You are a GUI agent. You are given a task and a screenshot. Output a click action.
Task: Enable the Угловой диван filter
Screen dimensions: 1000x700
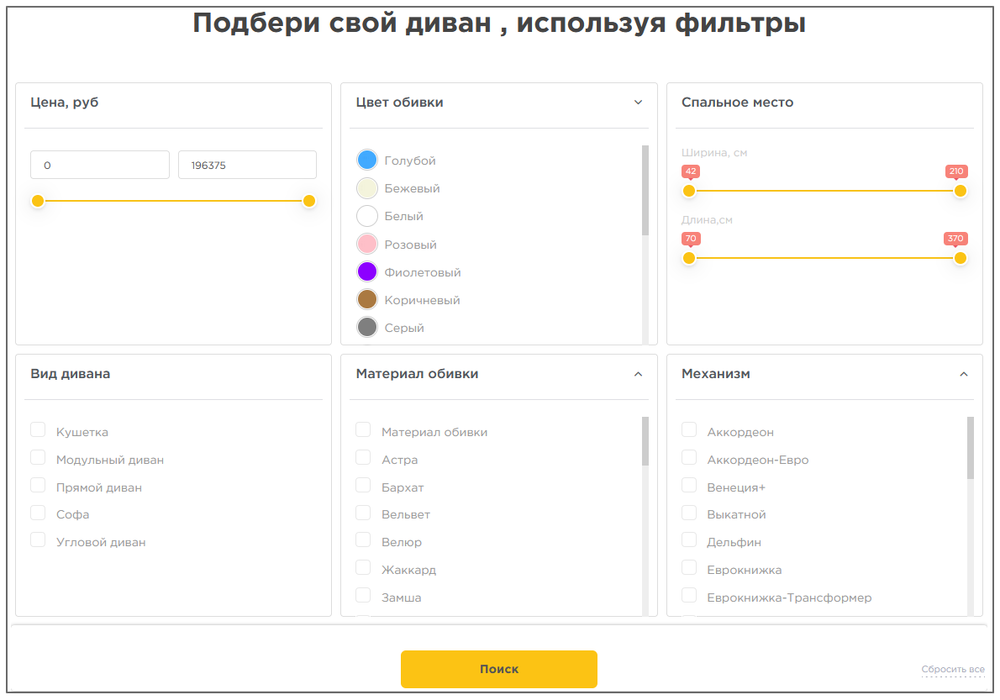tap(37, 540)
